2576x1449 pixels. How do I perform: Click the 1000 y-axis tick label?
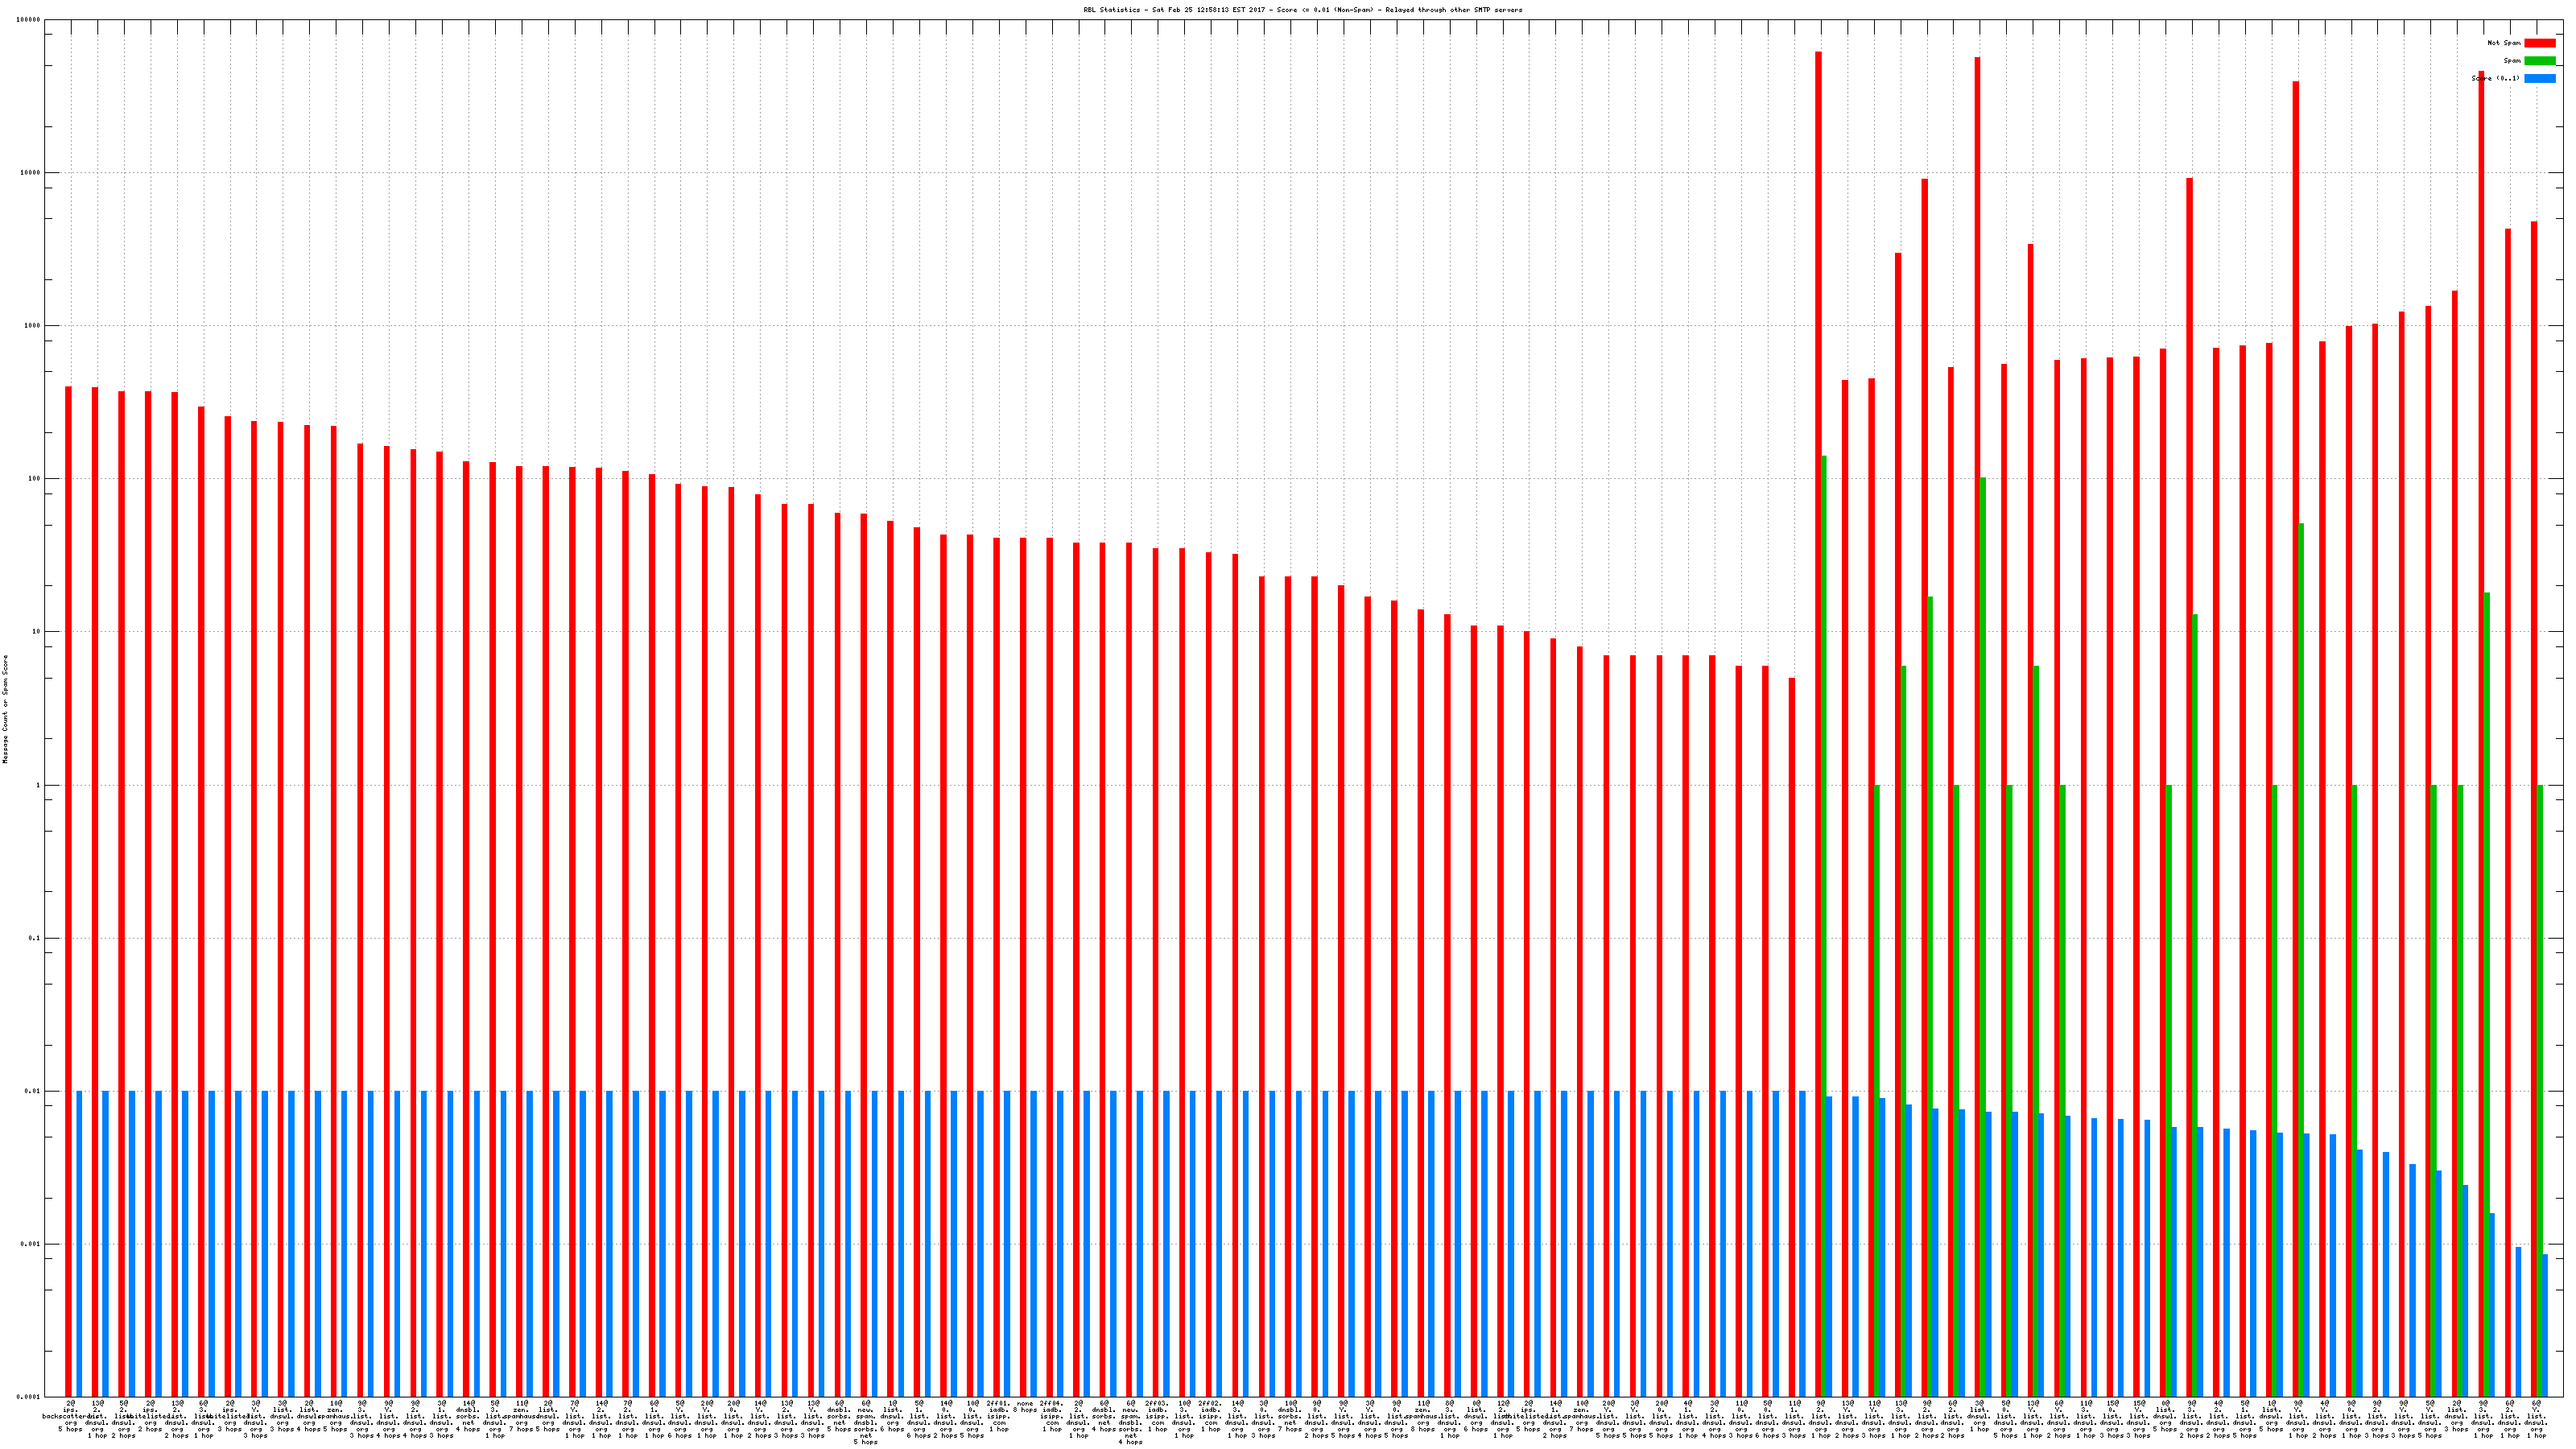(33, 326)
